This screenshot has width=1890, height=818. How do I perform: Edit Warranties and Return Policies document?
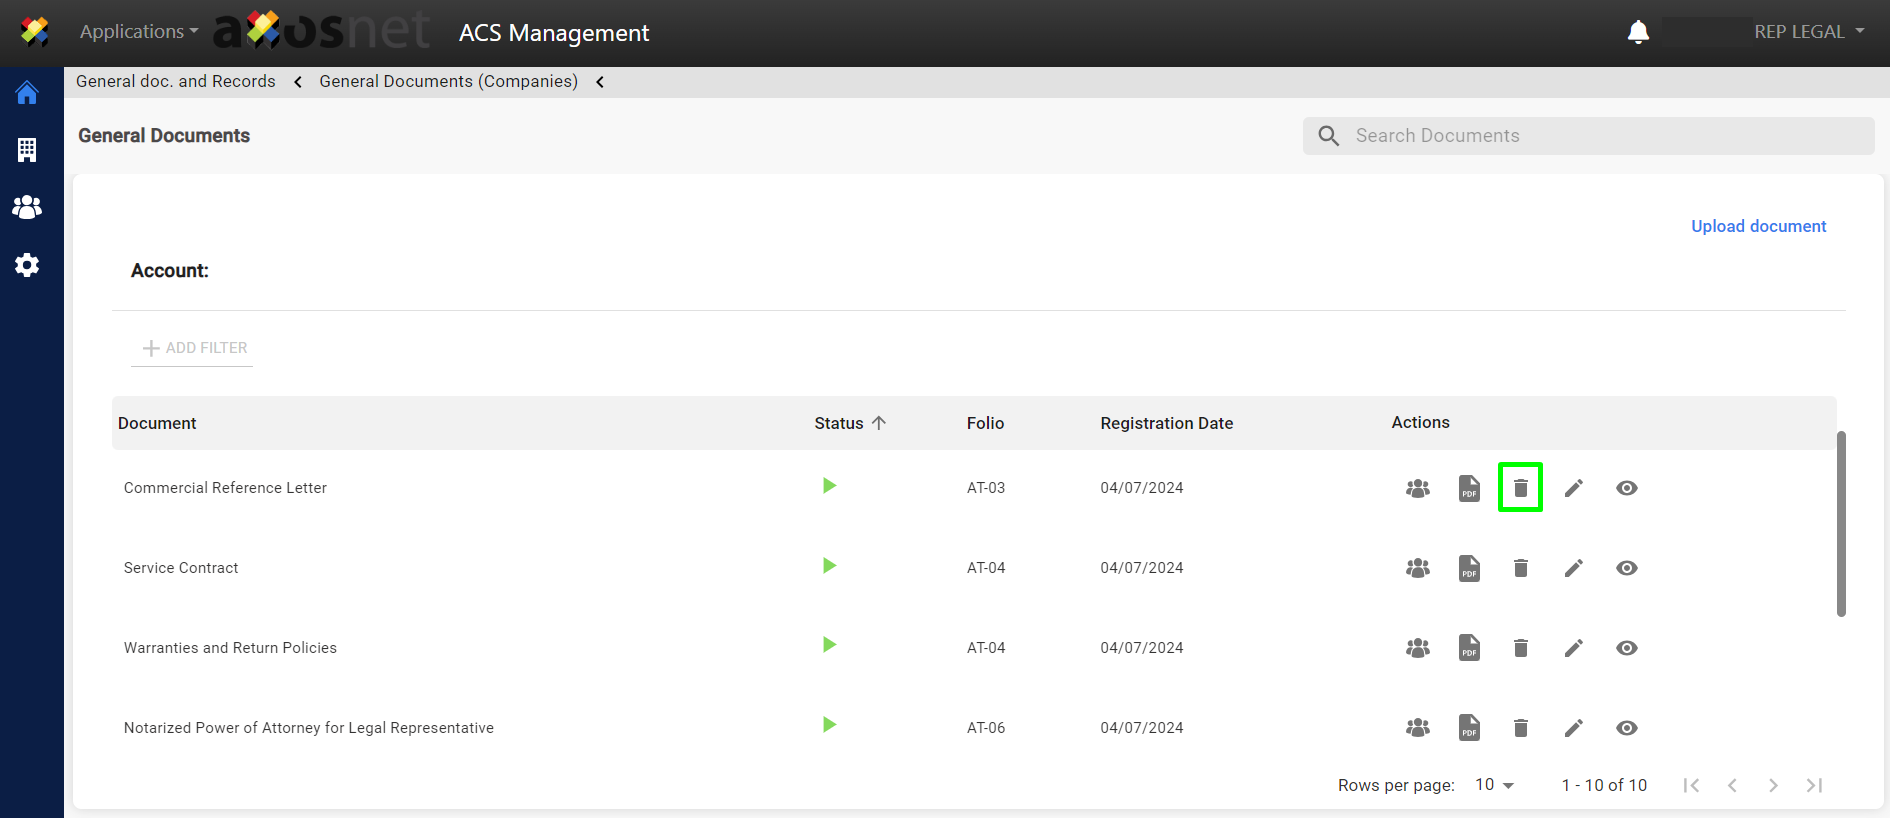point(1573,648)
